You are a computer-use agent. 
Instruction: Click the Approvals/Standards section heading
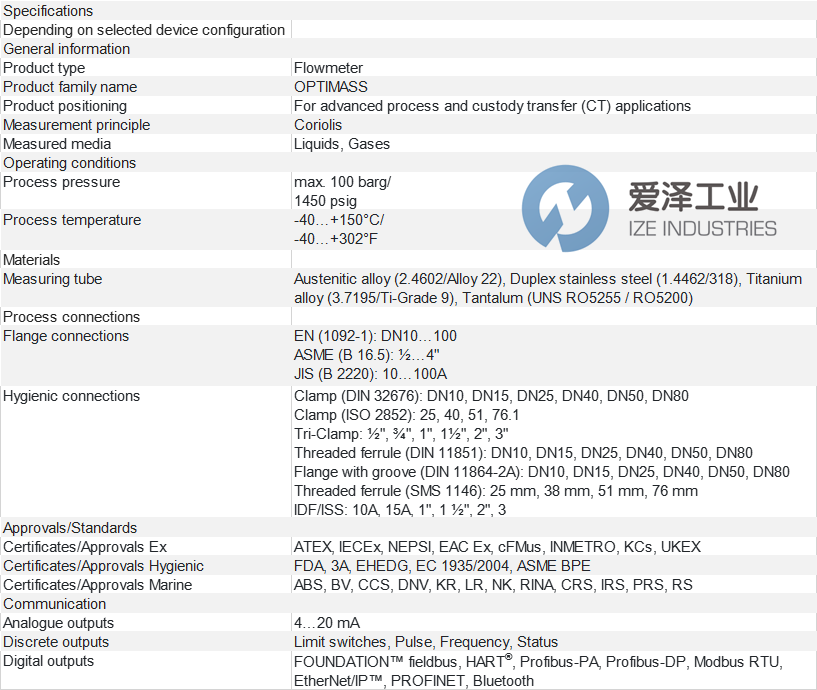coord(70,528)
